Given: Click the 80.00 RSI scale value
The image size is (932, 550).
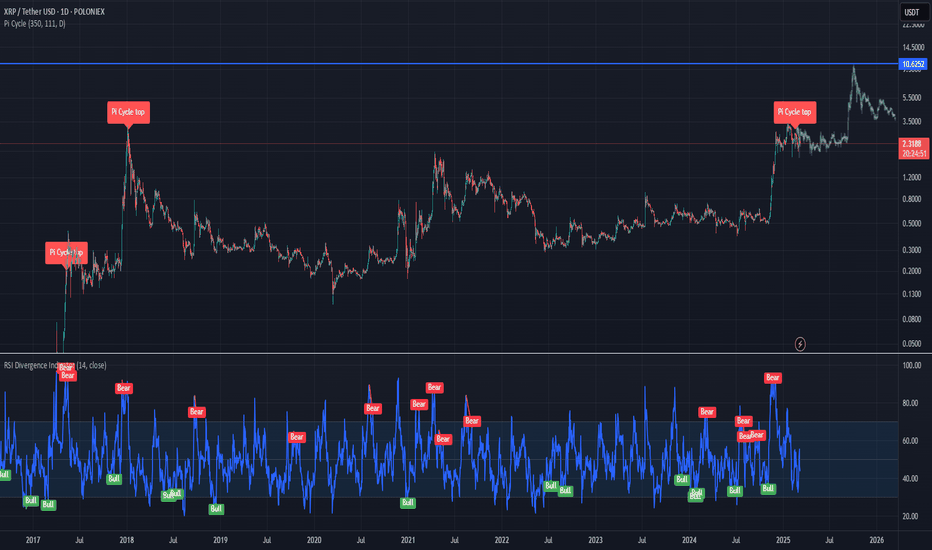Looking at the screenshot, I should coord(912,403).
